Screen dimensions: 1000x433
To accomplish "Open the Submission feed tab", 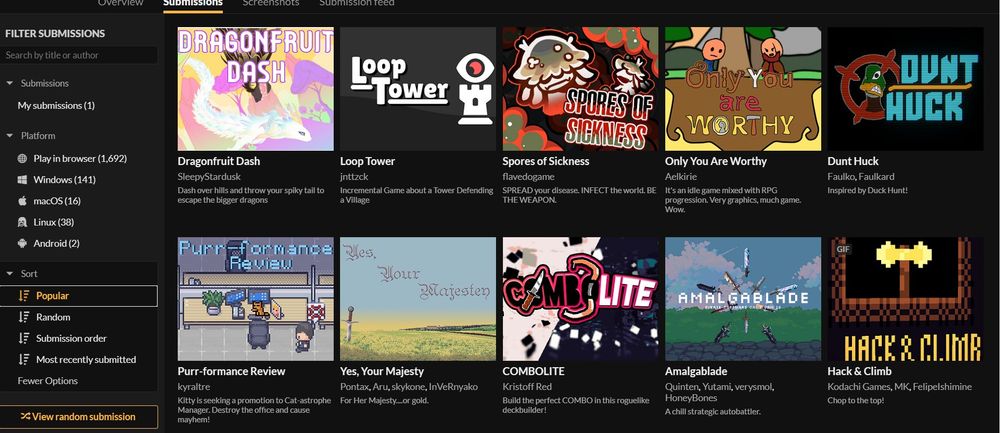I will pos(357,3).
